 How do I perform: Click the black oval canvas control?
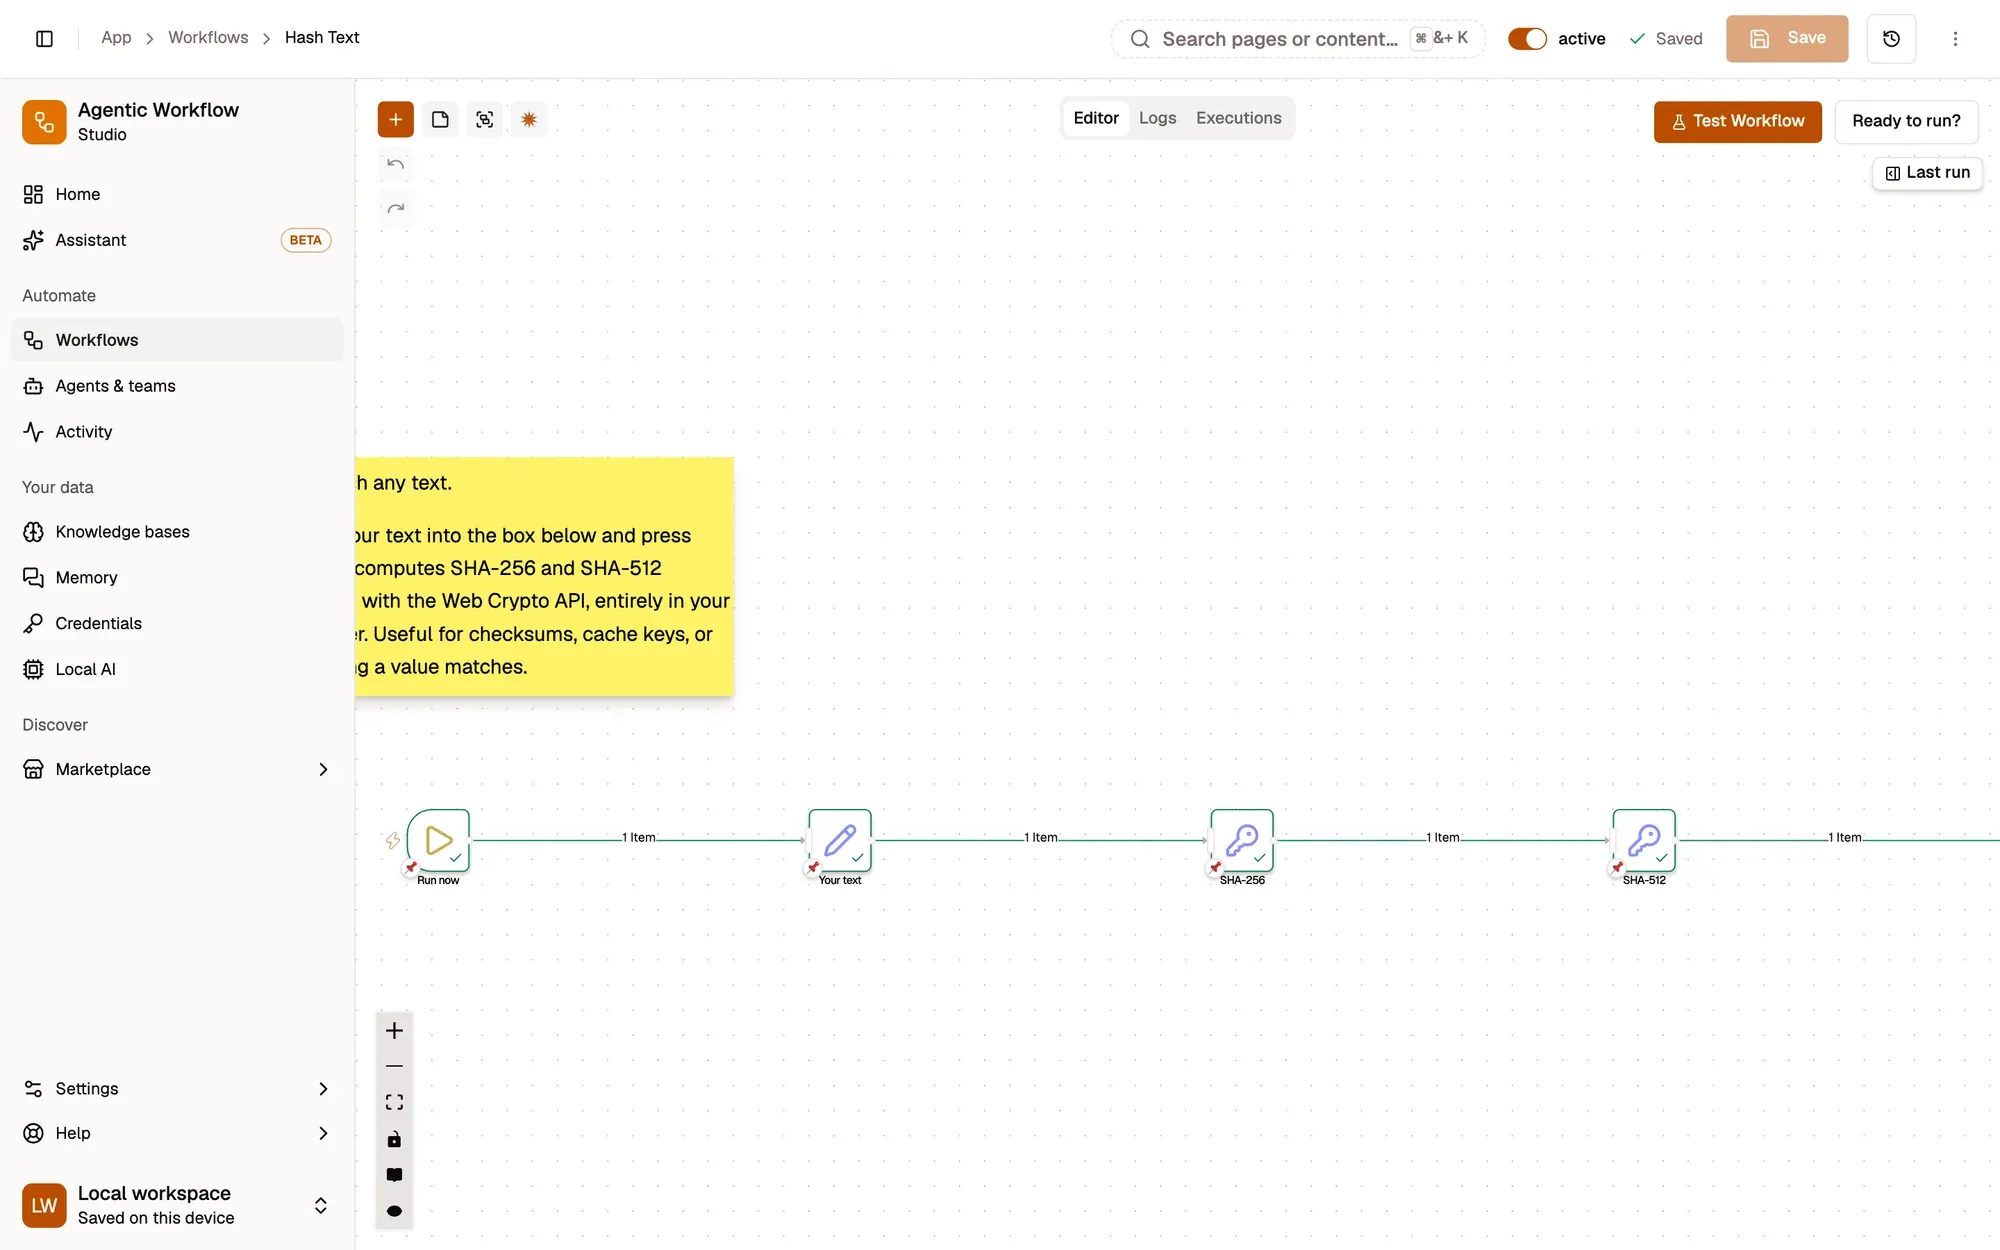tap(394, 1211)
